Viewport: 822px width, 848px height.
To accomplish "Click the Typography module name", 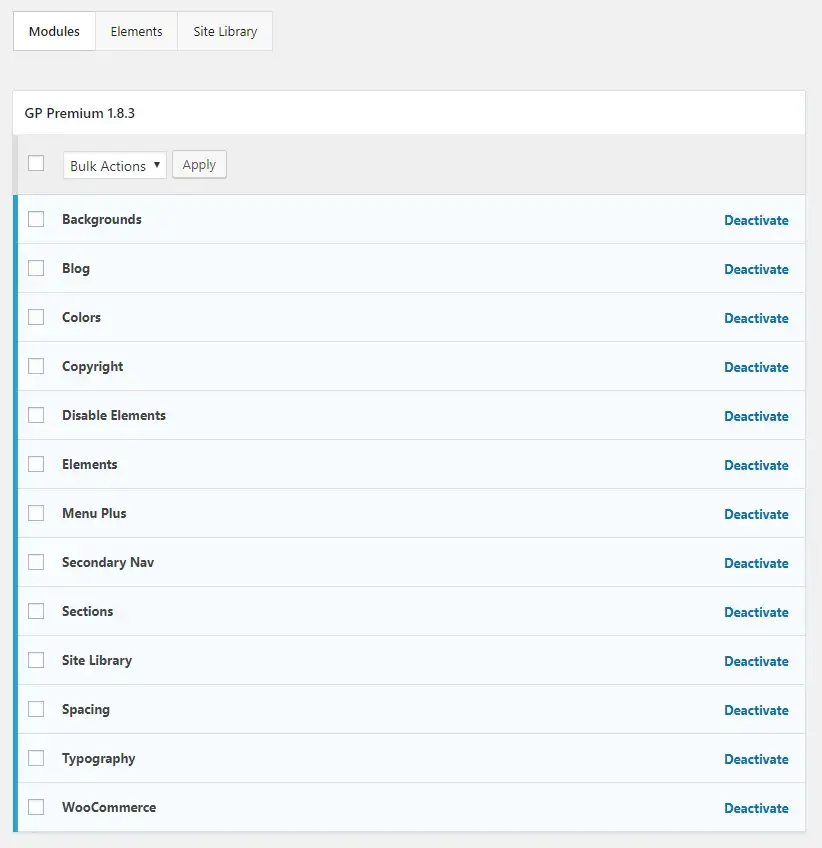I will [98, 759].
